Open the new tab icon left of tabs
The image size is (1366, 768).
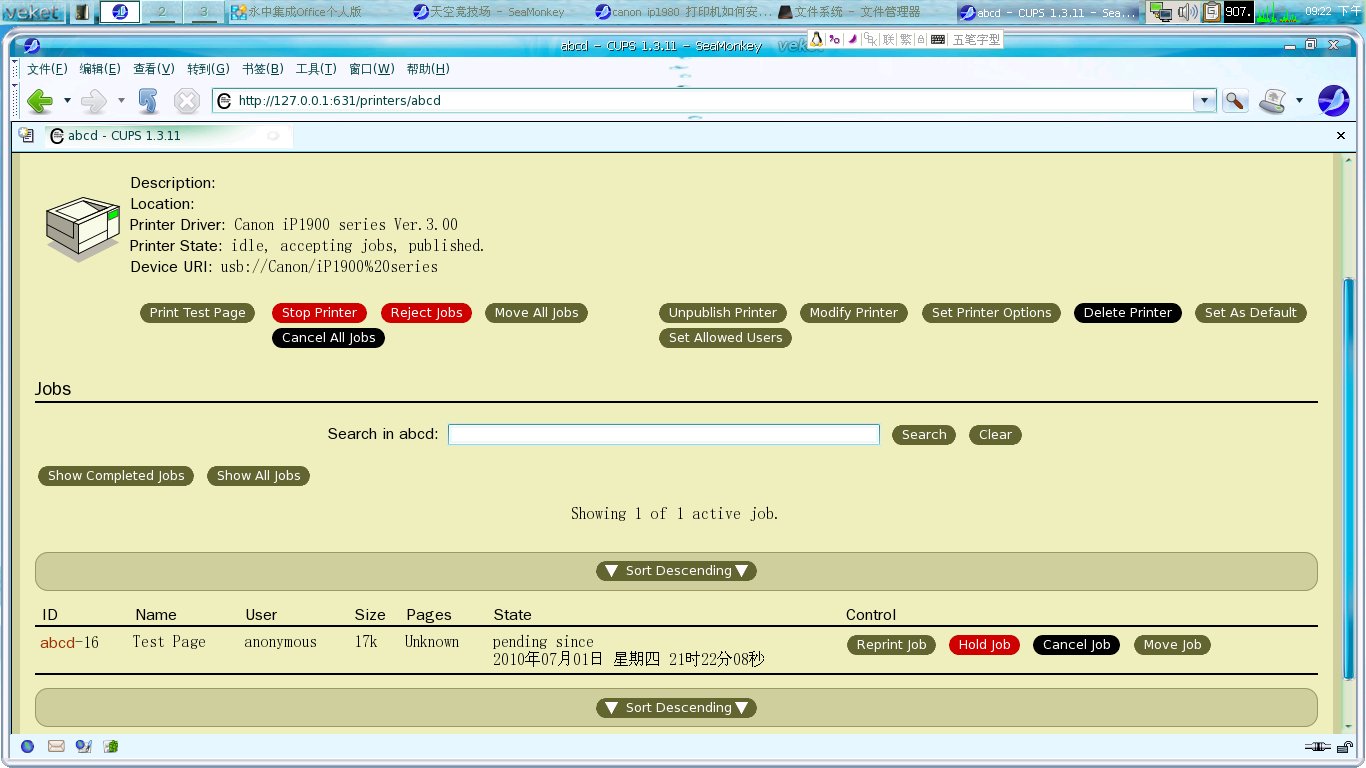[x=25, y=135]
